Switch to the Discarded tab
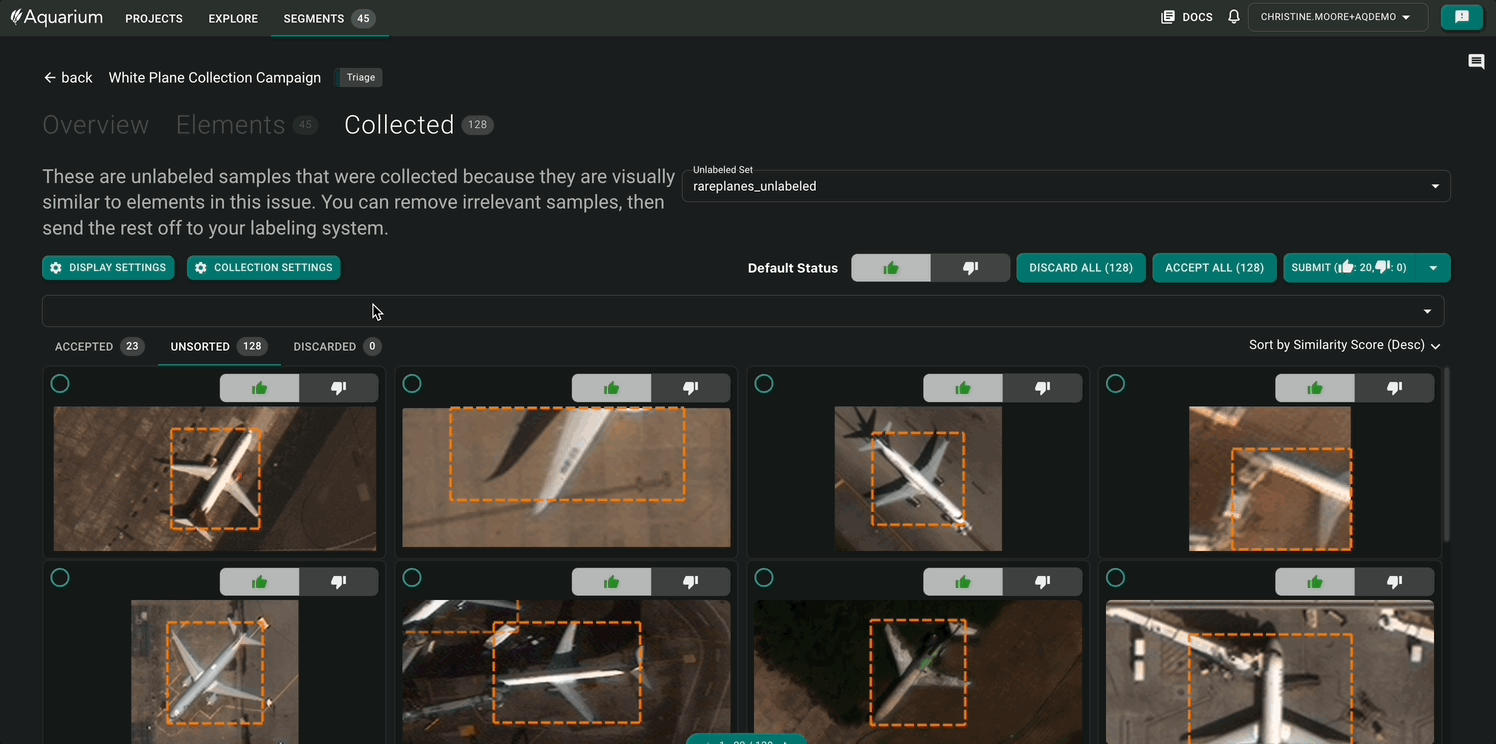The image size is (1496, 744). click(336, 347)
